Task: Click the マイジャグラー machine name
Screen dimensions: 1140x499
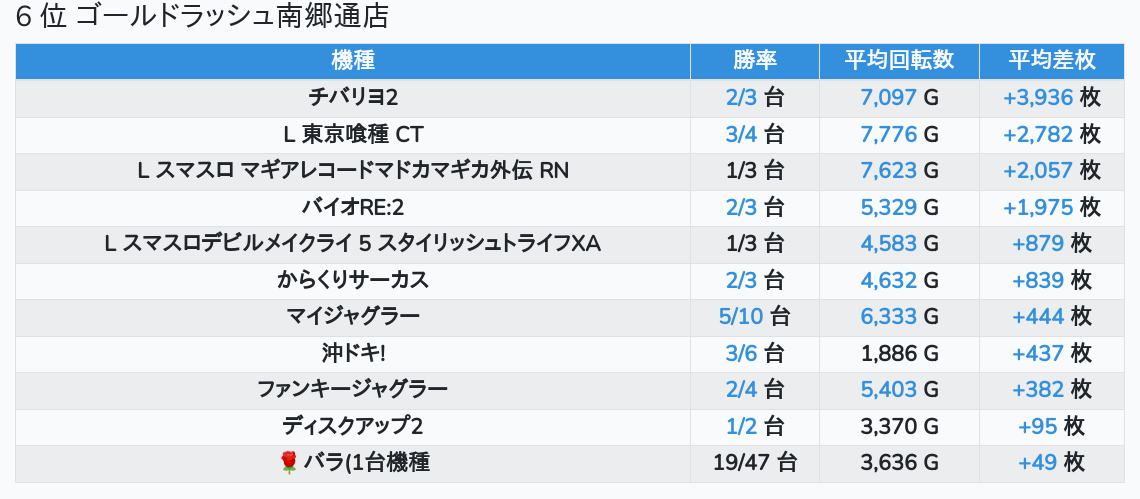Action: coord(353,317)
